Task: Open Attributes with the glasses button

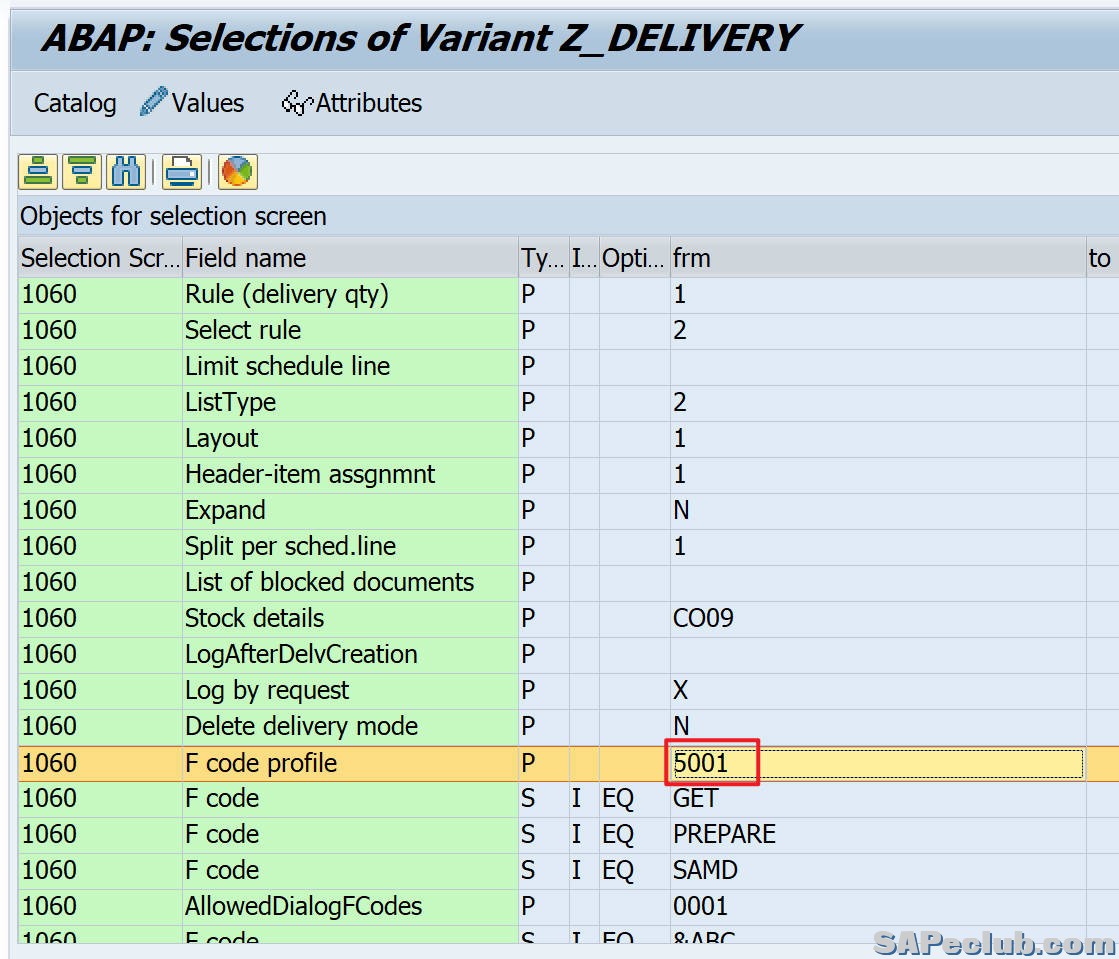Action: click(352, 103)
